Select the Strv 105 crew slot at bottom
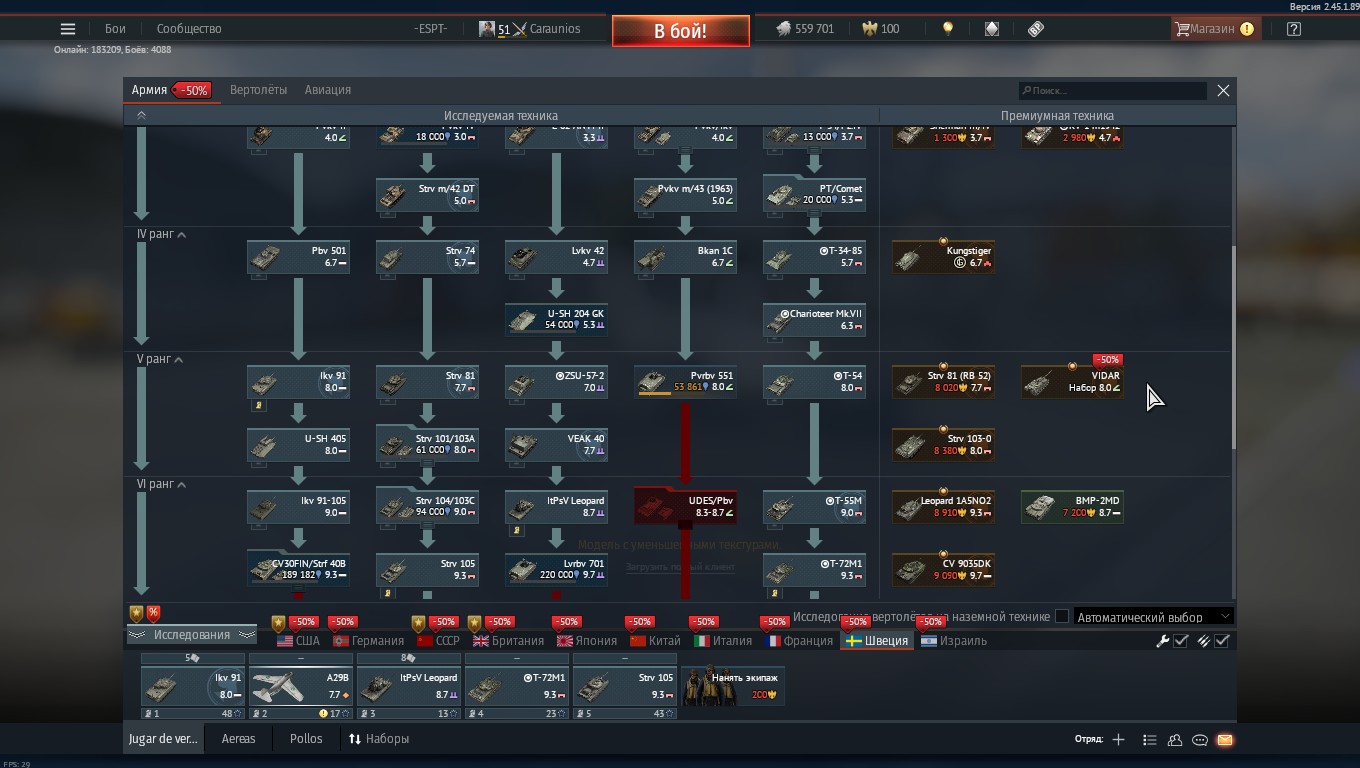The width and height of the screenshot is (1360, 768). tap(625, 686)
